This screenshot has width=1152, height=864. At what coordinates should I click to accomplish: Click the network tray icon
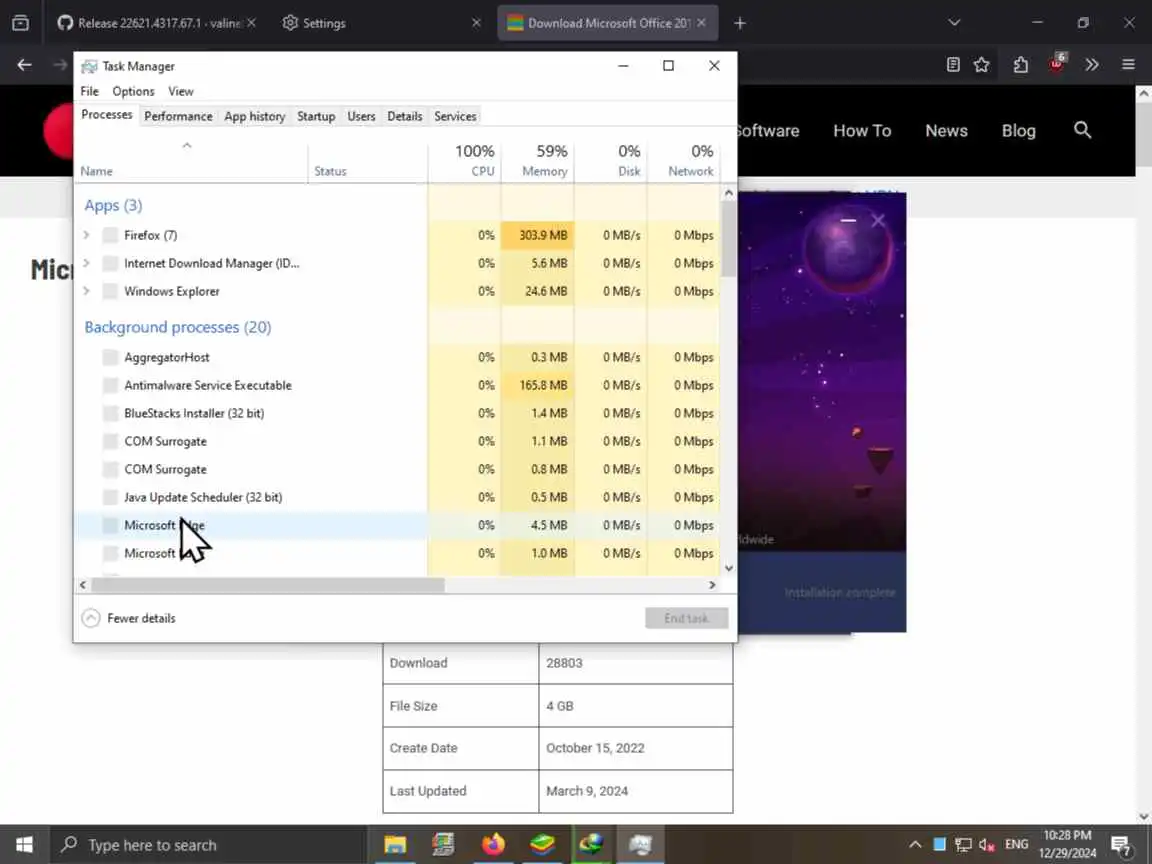(x=963, y=845)
